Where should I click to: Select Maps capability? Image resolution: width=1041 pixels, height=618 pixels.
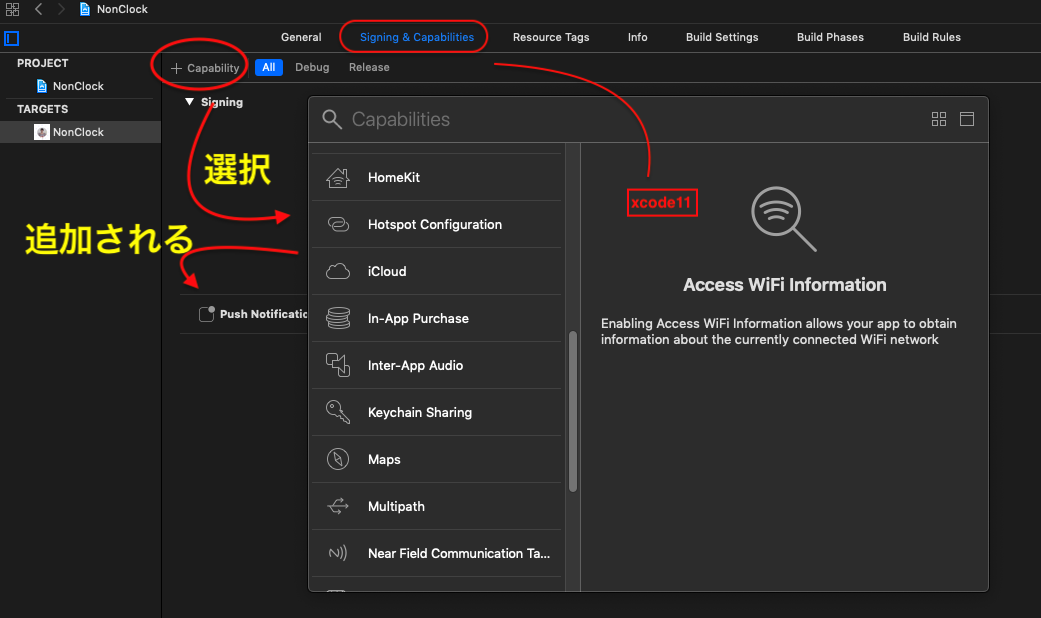coord(437,459)
